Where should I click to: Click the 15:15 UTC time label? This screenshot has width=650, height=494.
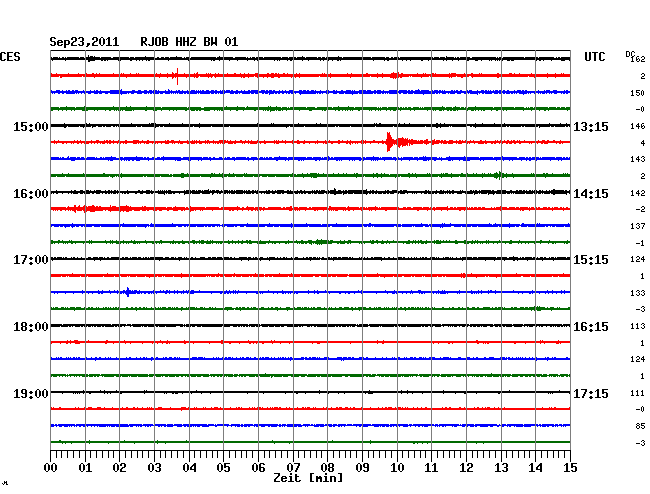(591, 260)
